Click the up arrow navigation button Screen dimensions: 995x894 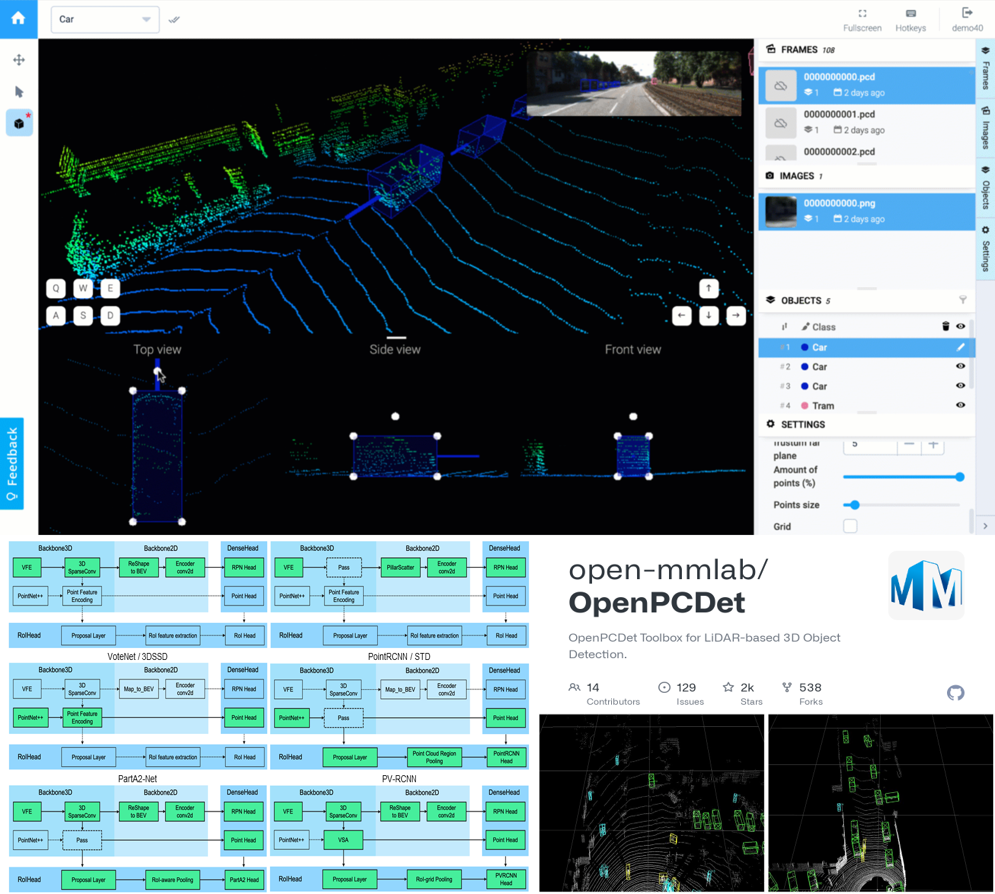[709, 289]
